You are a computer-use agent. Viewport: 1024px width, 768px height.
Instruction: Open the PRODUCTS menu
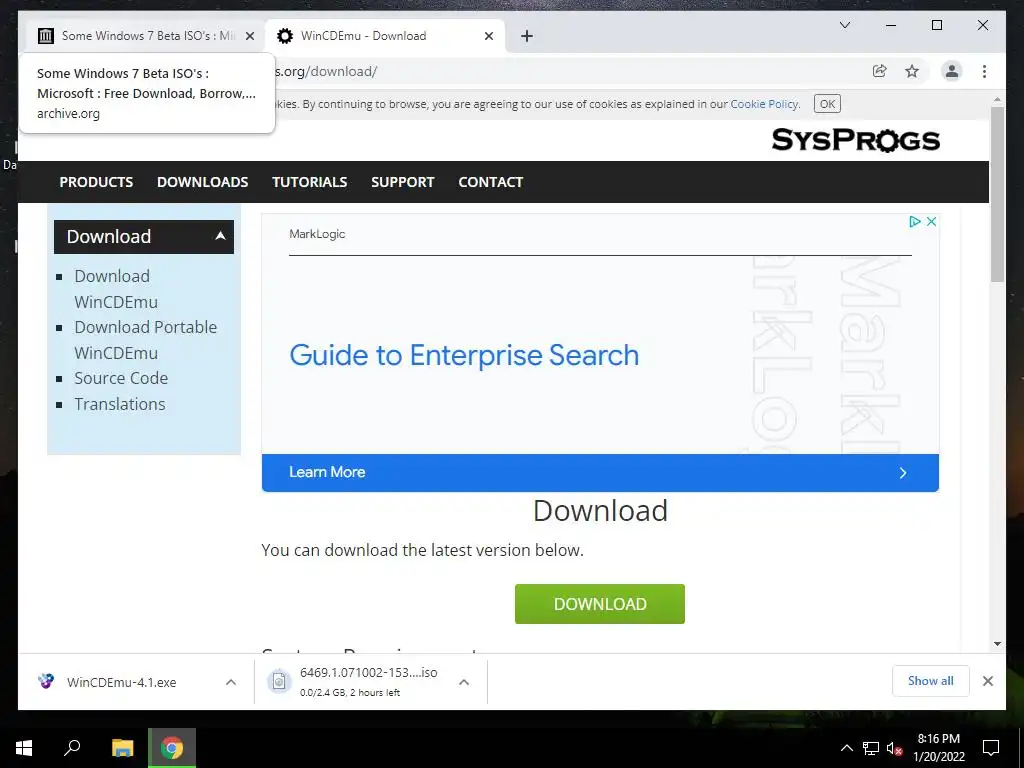coord(96,182)
